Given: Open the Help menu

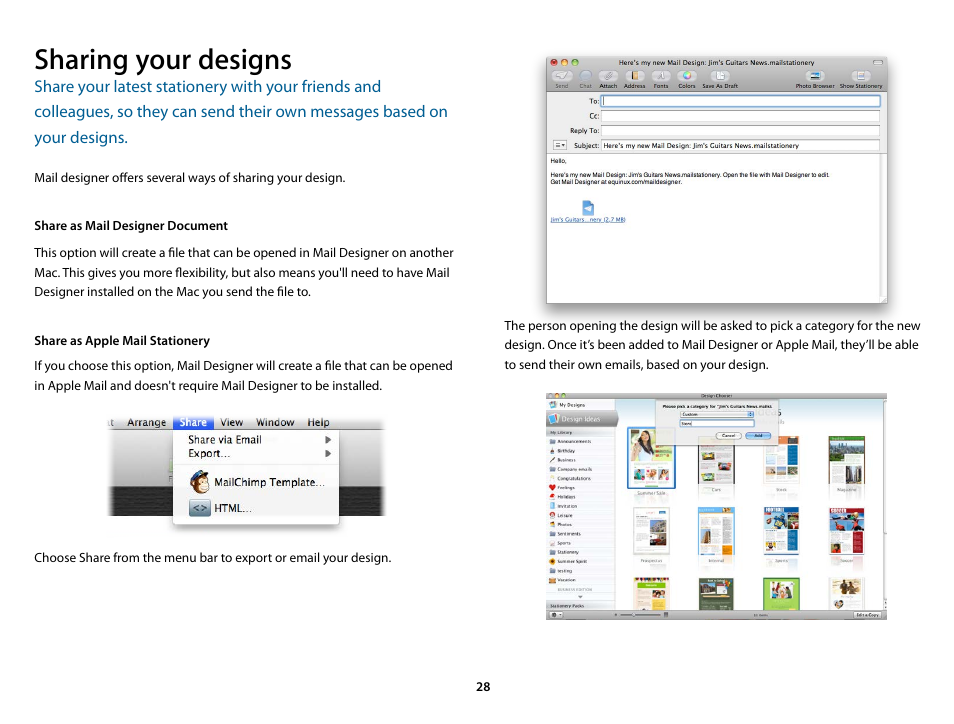Looking at the screenshot, I should click(318, 422).
